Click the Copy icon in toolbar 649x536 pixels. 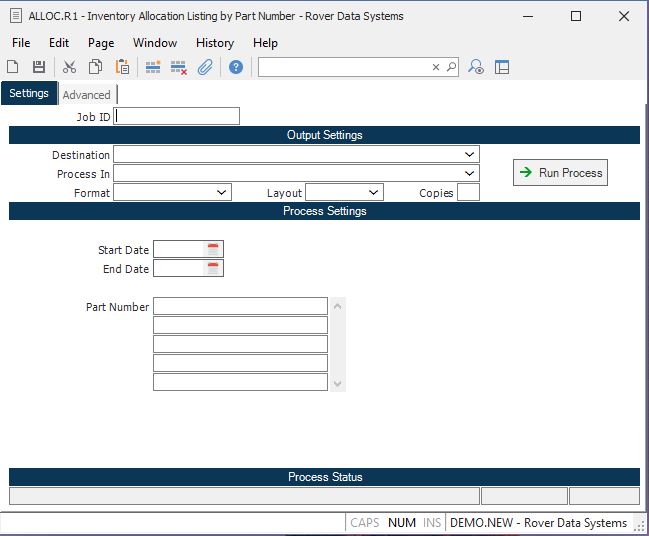[x=95, y=67]
